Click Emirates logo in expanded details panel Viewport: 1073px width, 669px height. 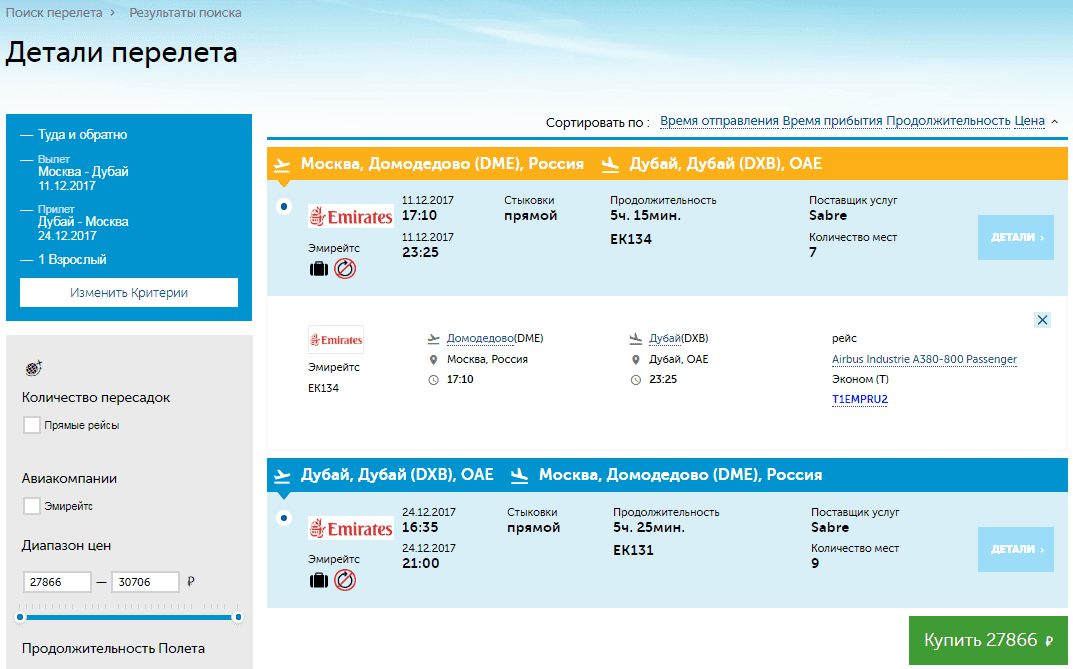point(336,340)
